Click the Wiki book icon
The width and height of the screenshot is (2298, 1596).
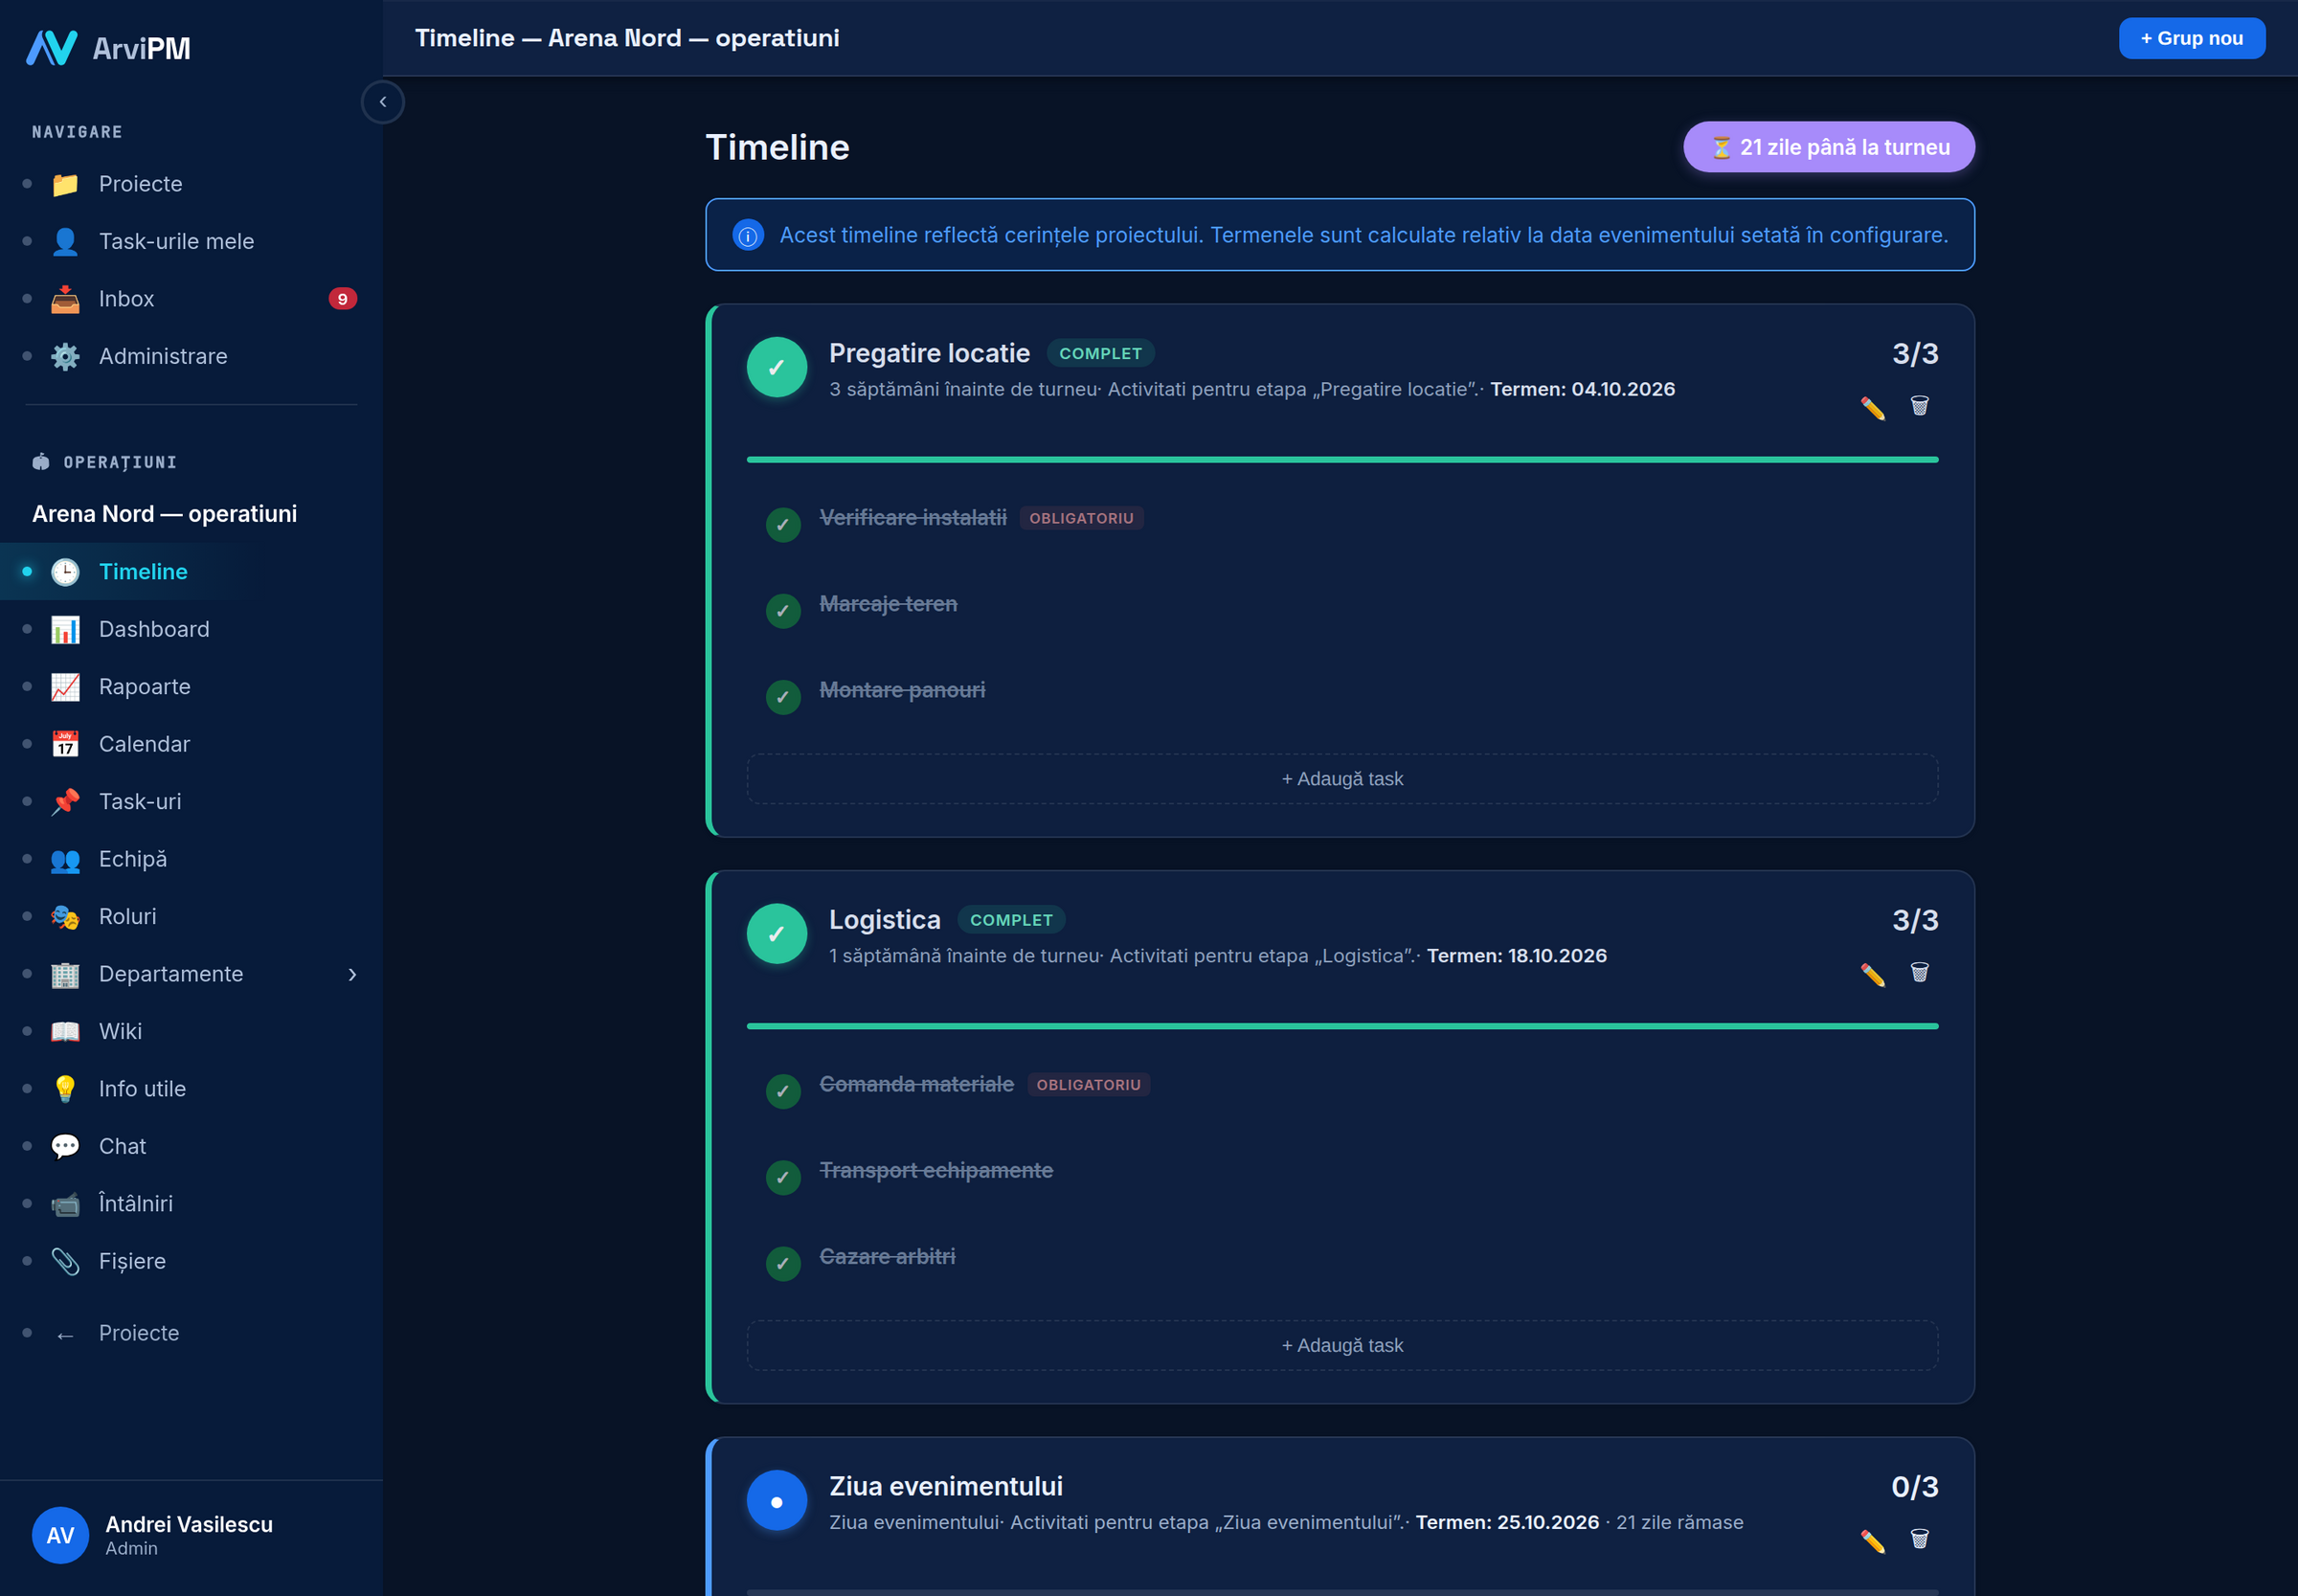[x=65, y=1031]
